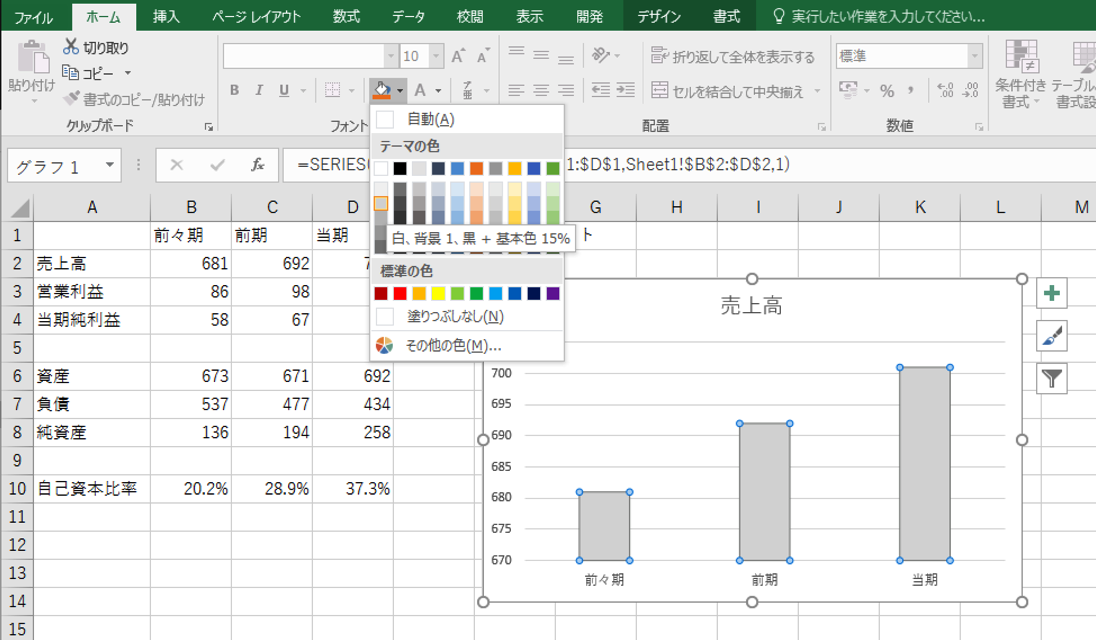
Task: Switch to the Data (データ) tab
Action: click(x=408, y=16)
